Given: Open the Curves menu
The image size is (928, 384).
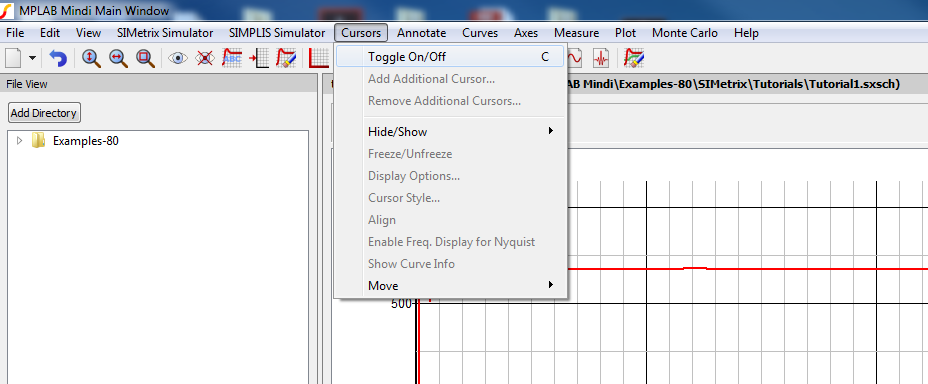Looking at the screenshot, I should pyautogui.click(x=480, y=33).
